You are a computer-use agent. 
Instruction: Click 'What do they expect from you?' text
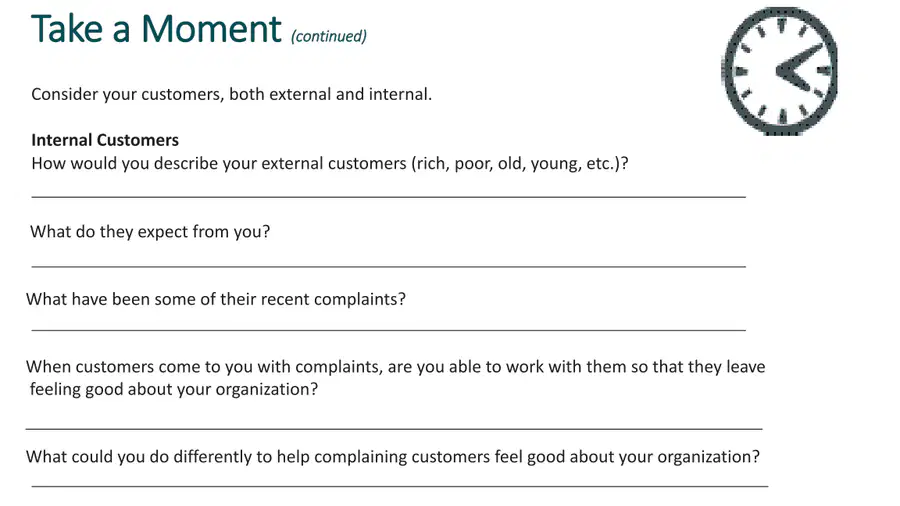[150, 232]
